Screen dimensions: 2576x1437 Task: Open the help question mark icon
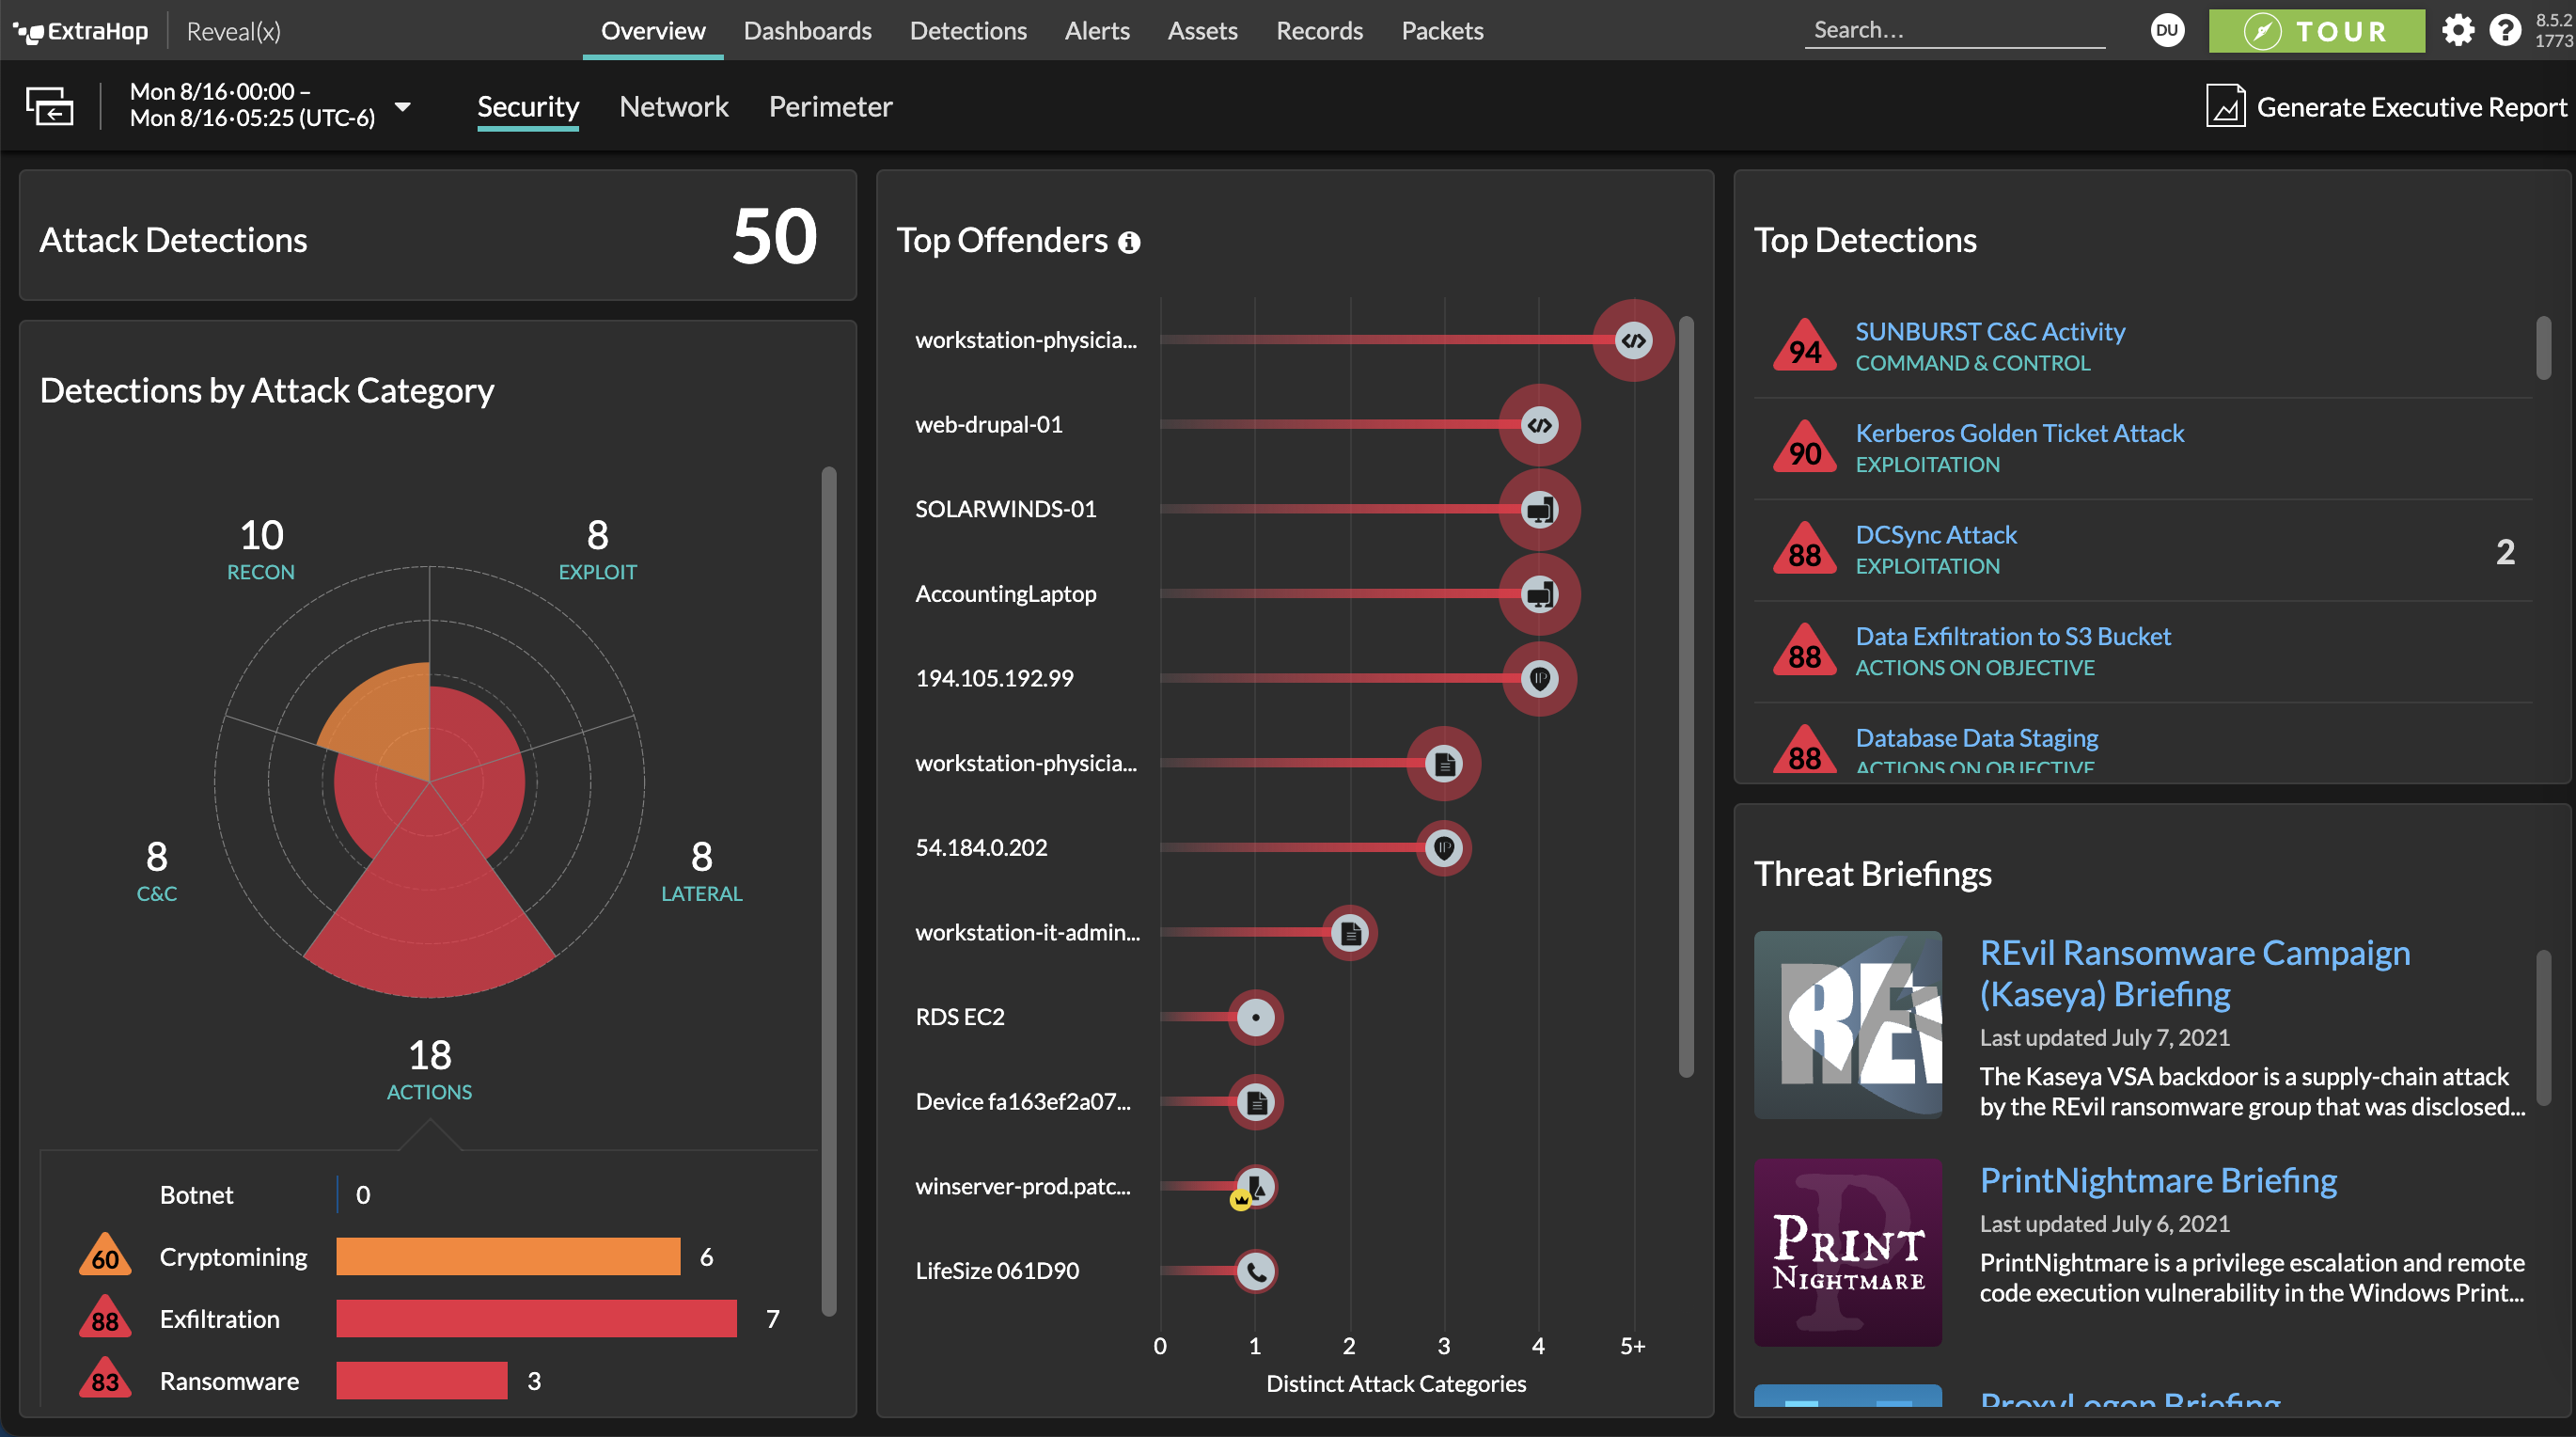[x=2505, y=30]
